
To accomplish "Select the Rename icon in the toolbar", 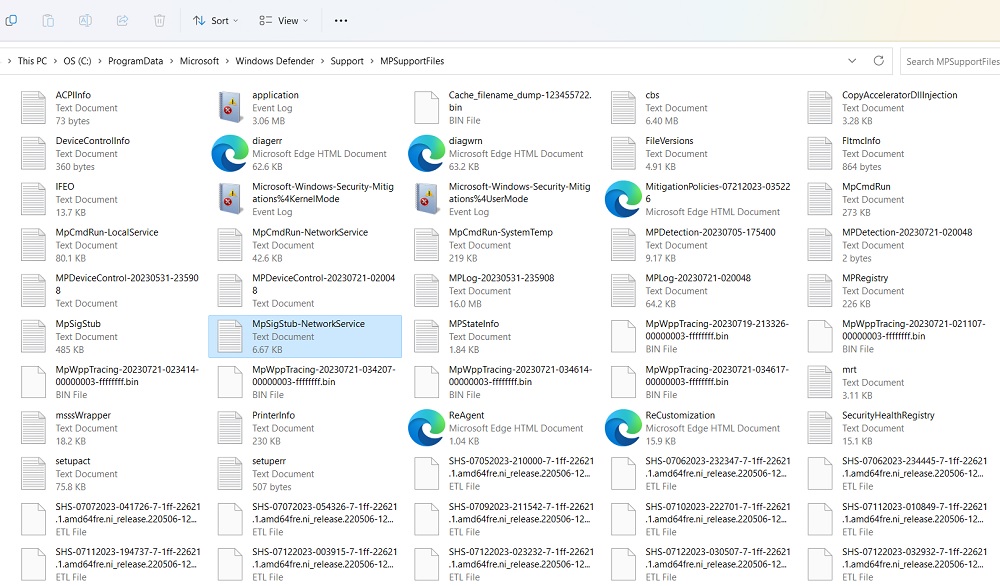I will [85, 20].
